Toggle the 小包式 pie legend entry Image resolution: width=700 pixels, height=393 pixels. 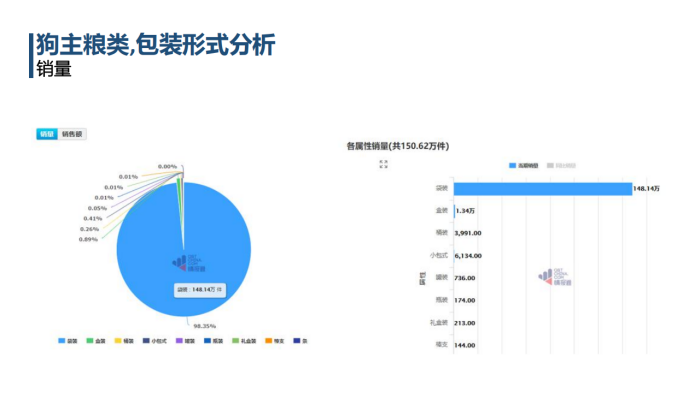pyautogui.click(x=155, y=341)
